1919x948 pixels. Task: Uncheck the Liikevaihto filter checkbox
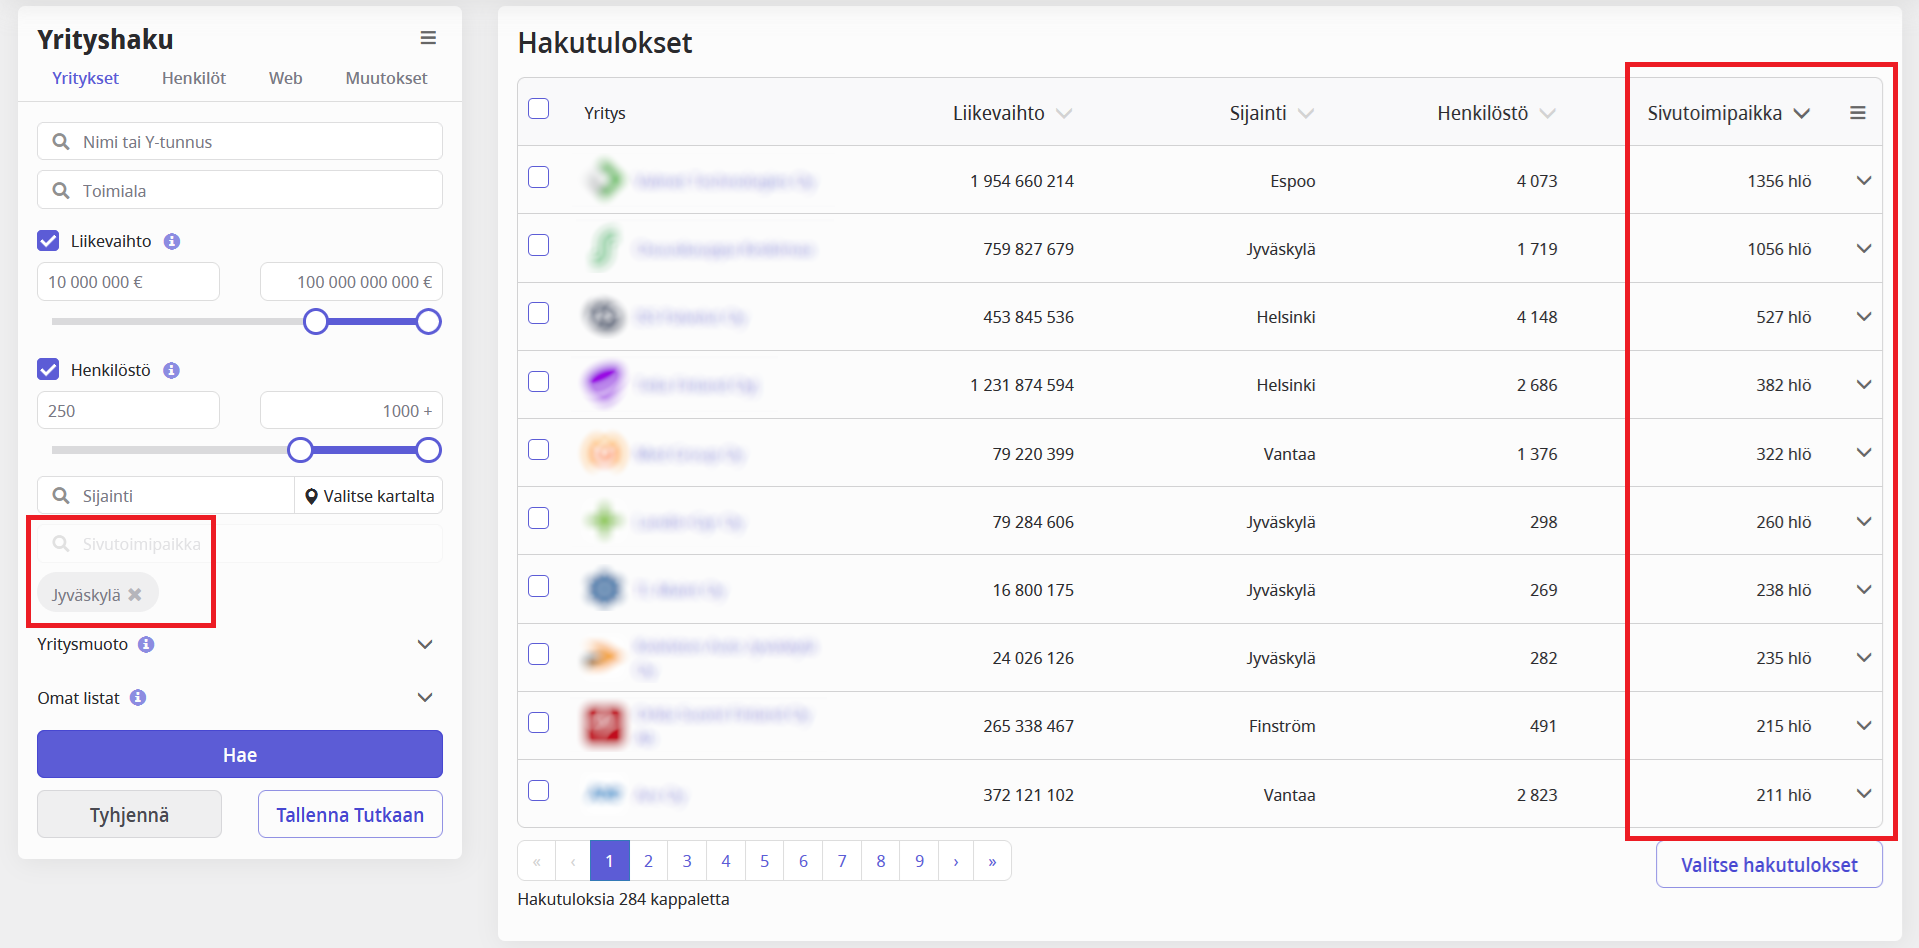[x=48, y=241]
